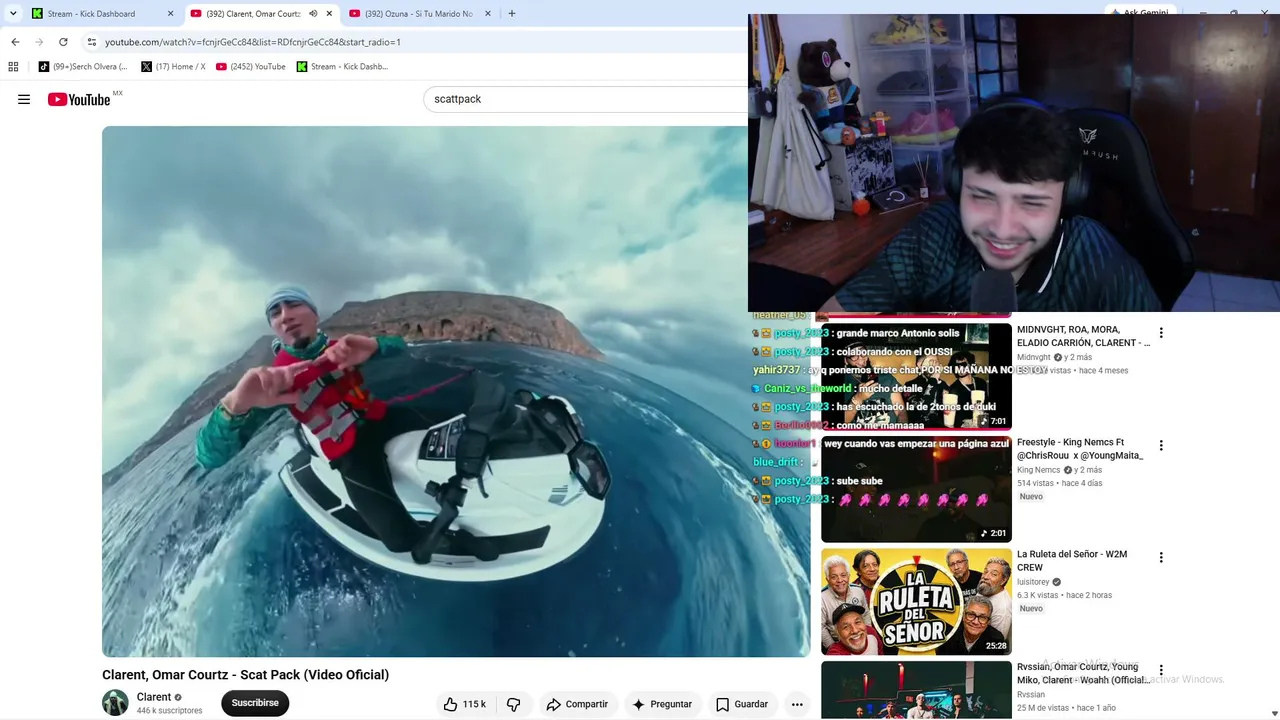Share the video with Compartir
This screenshot has height=720, width=1280.
[577, 704]
